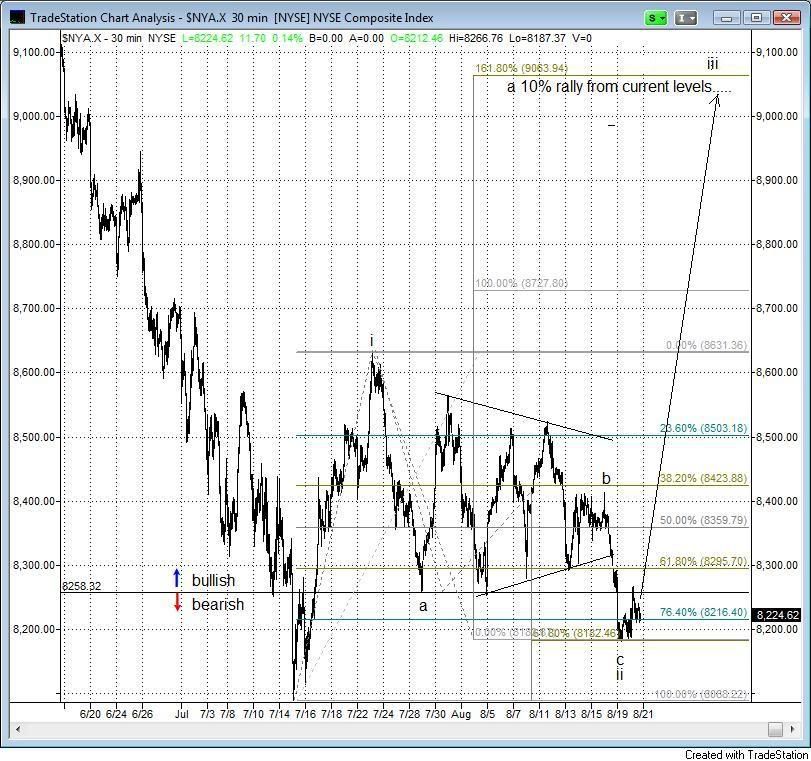
Task: Select the 161.80% Fibonacci extension label
Action: tap(520, 68)
